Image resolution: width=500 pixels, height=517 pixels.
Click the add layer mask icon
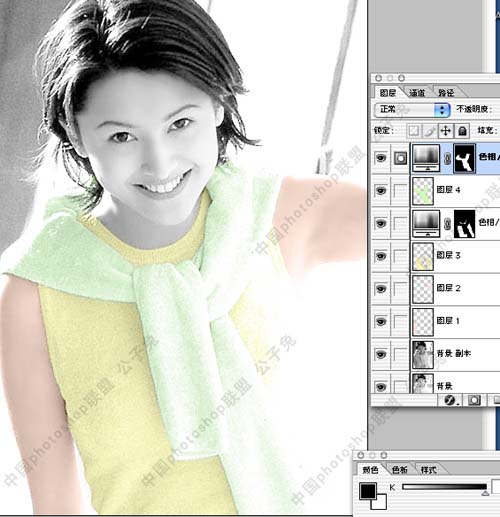pos(474,400)
